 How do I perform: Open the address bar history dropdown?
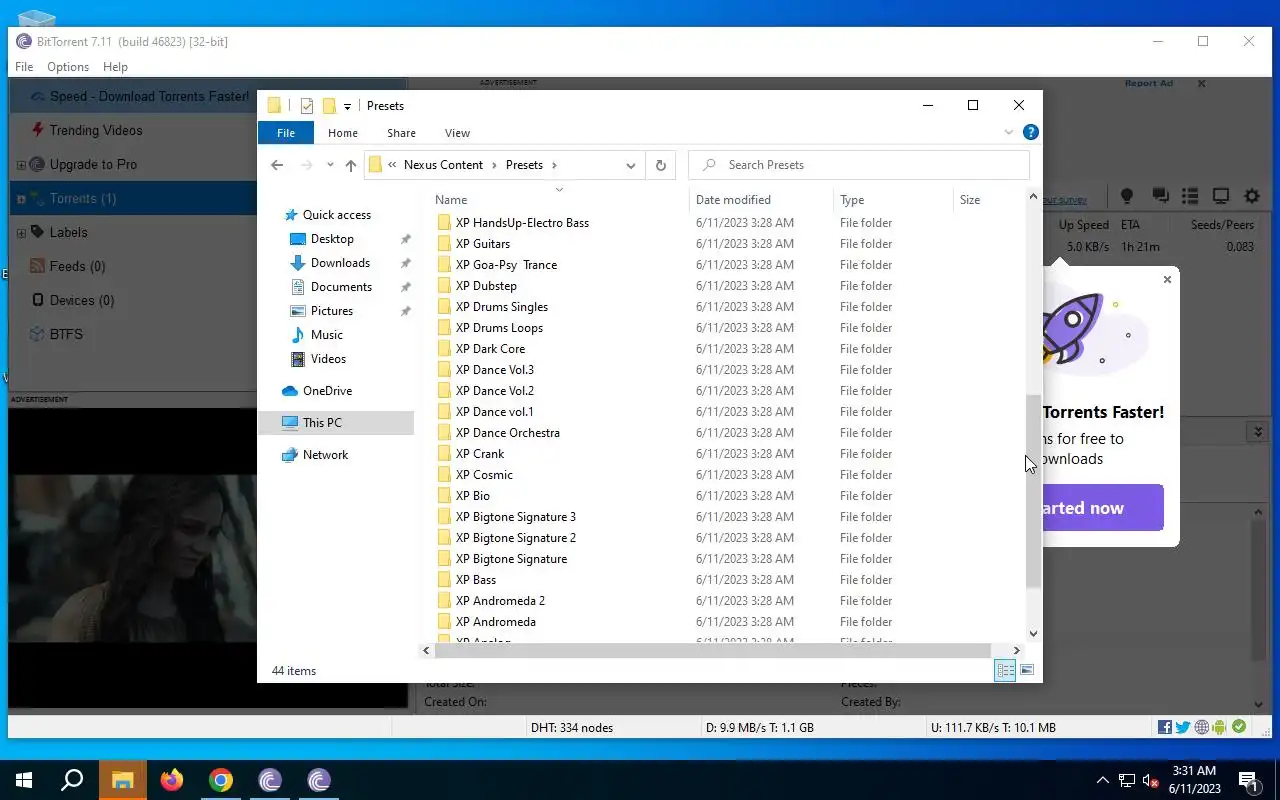pos(631,165)
